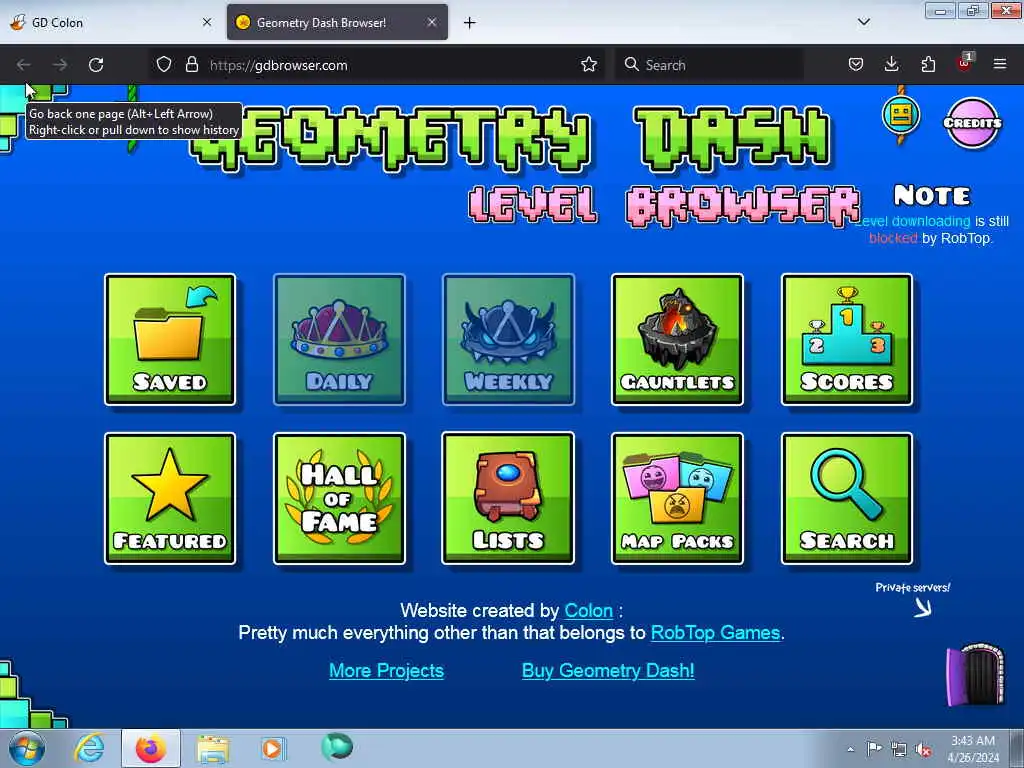The height and width of the screenshot is (768, 1024).
Task: Close the GD Colon tab
Action: (207, 22)
